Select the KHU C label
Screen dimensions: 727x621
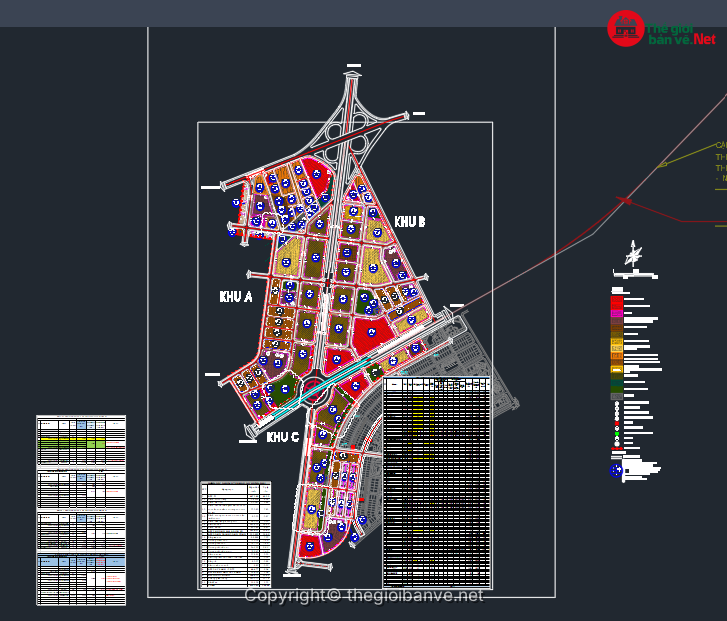click(x=283, y=437)
